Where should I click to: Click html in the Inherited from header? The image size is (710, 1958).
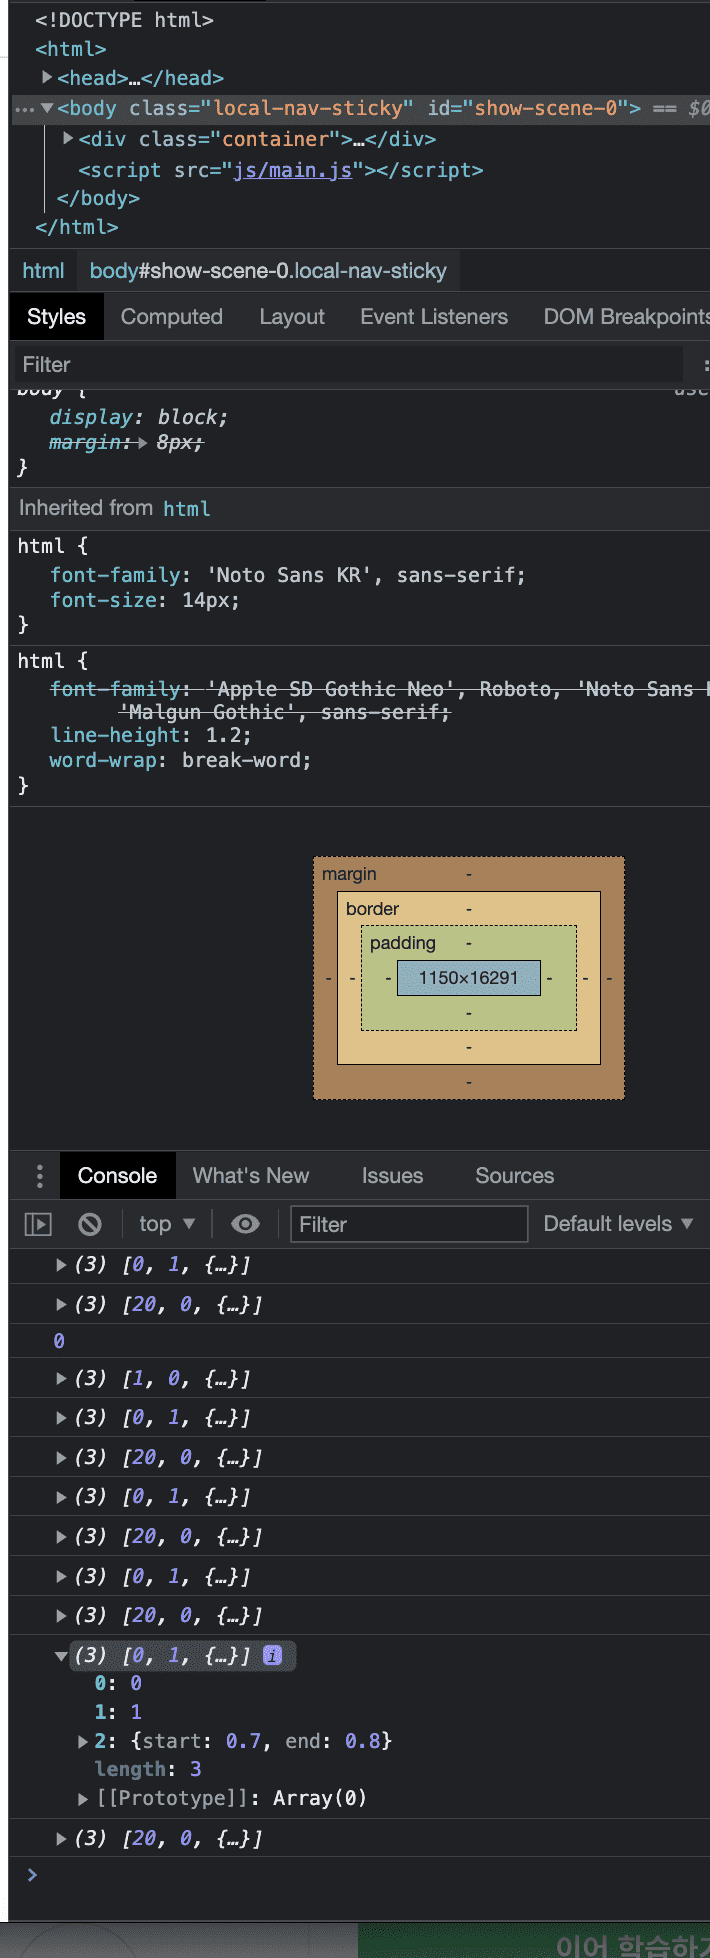187,509
